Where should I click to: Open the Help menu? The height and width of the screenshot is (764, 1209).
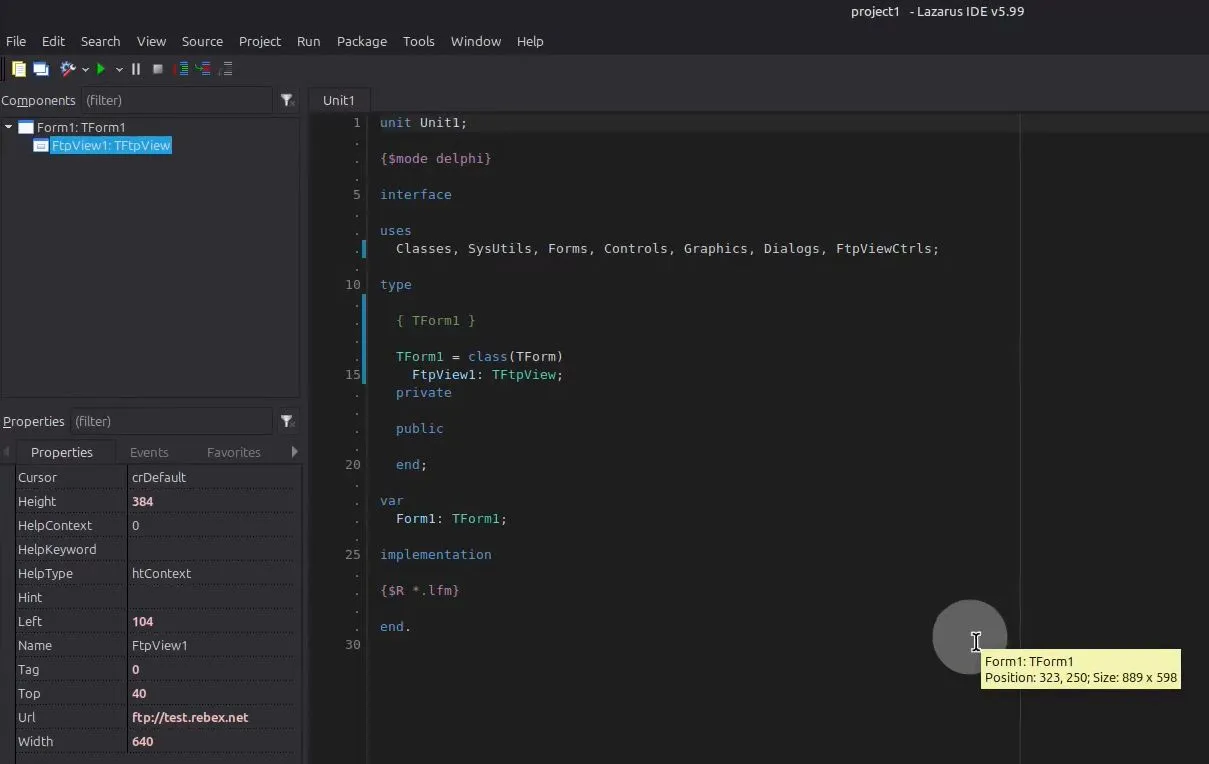point(530,41)
